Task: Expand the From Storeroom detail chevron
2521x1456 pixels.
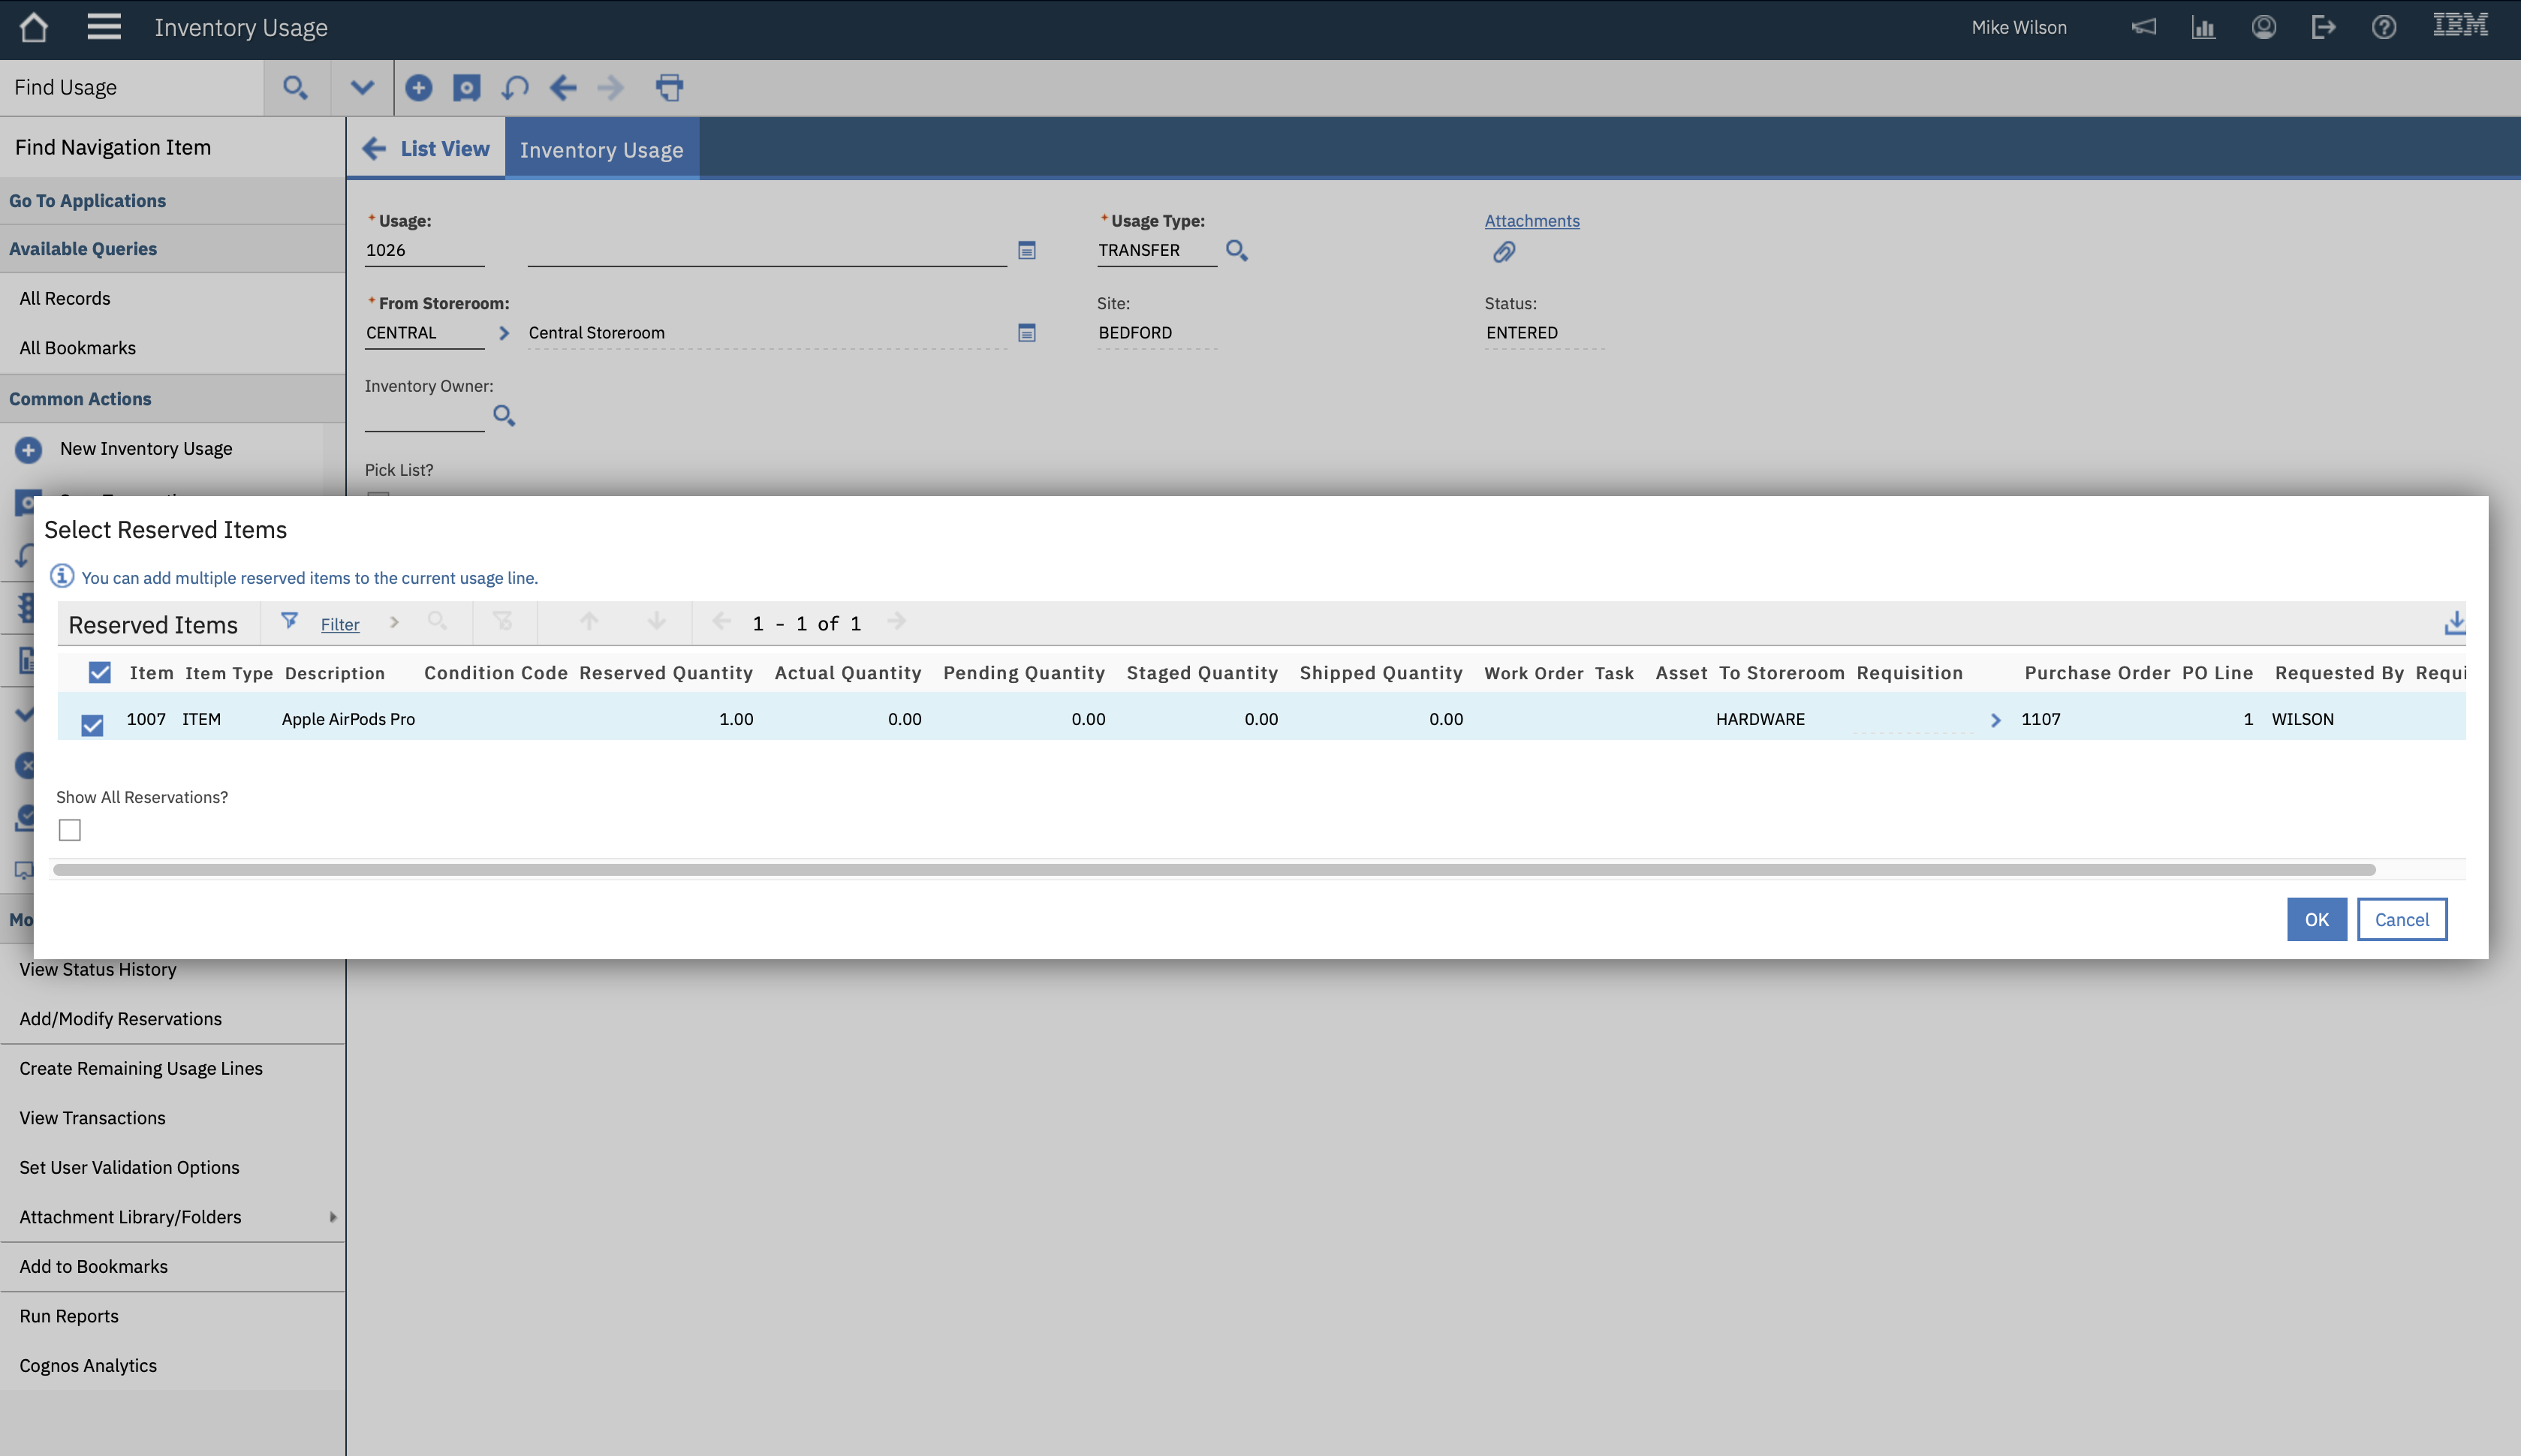Action: pyautogui.click(x=504, y=333)
